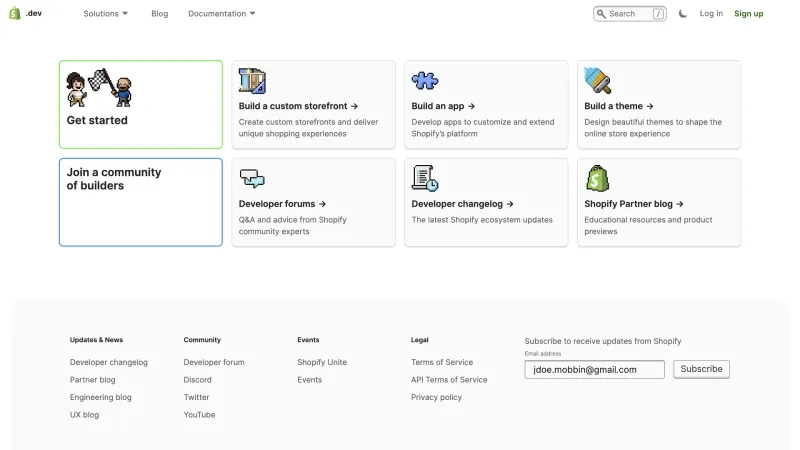The image size is (800, 450).
Task: Click the Log in link
Action: 711,13
